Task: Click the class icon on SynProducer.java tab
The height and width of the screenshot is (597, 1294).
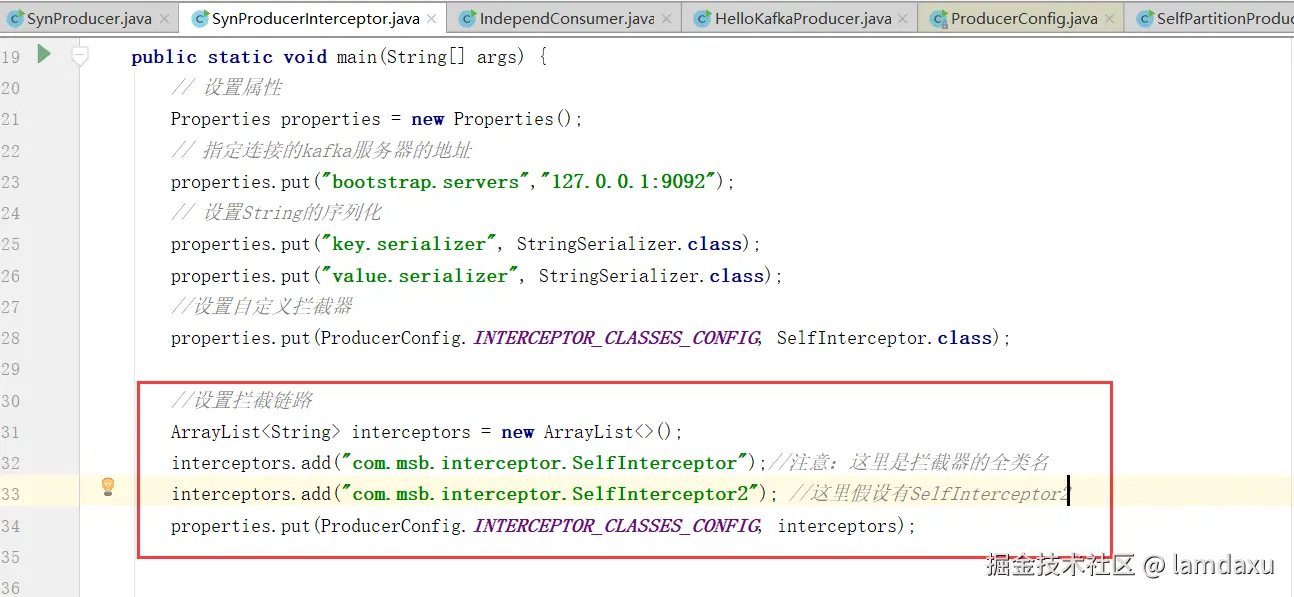Action: coord(15,19)
